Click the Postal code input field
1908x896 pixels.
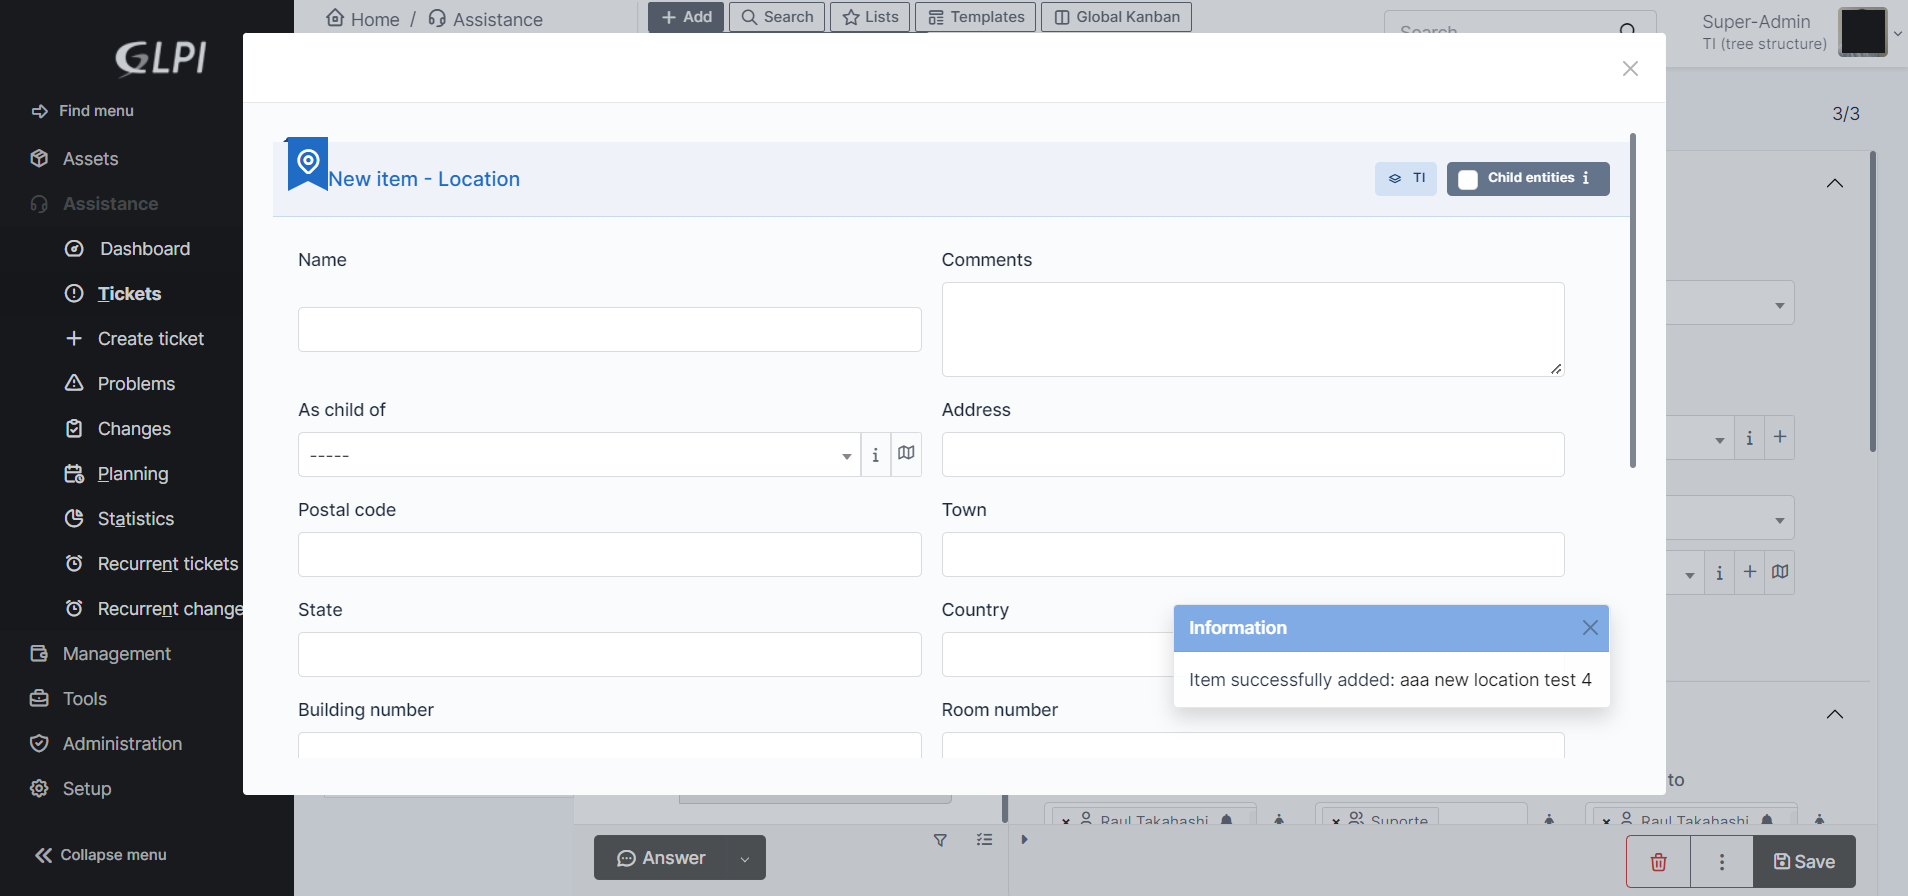click(609, 554)
